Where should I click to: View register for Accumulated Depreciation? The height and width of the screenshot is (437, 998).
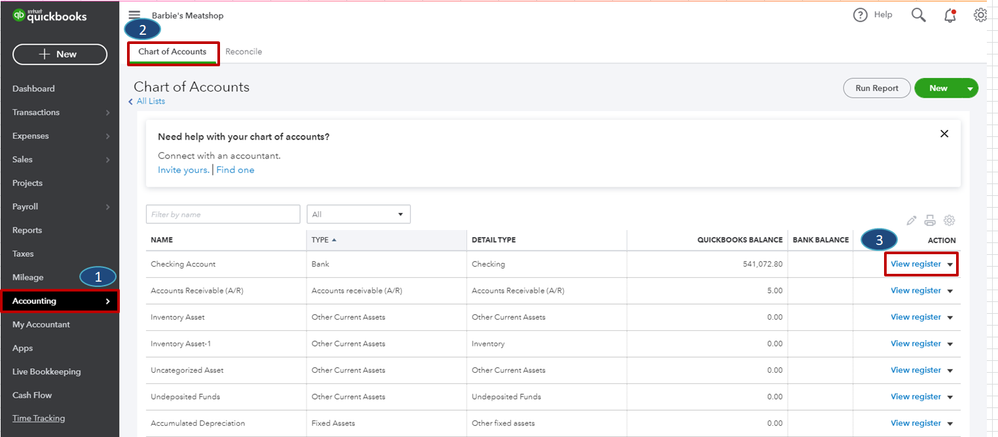[915, 423]
